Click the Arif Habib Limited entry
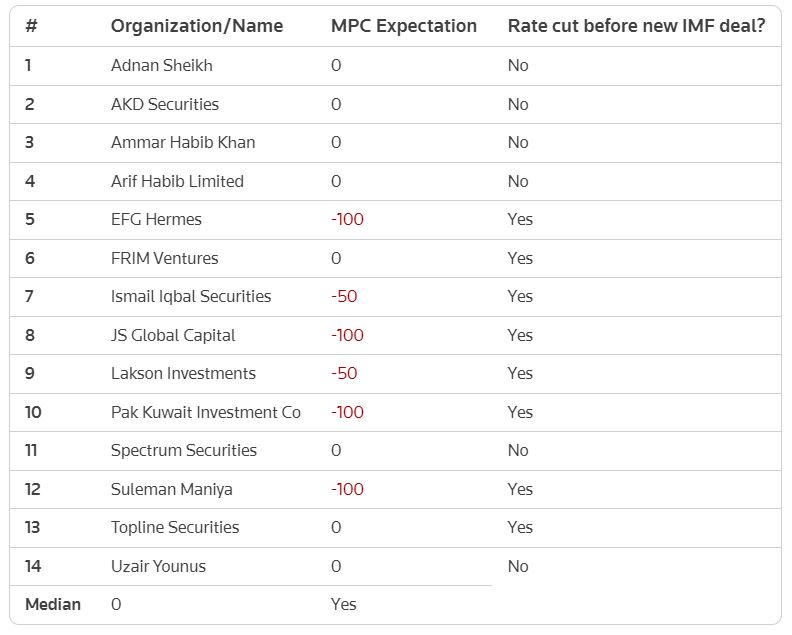Screen dimensions: 792x635 coord(177,181)
